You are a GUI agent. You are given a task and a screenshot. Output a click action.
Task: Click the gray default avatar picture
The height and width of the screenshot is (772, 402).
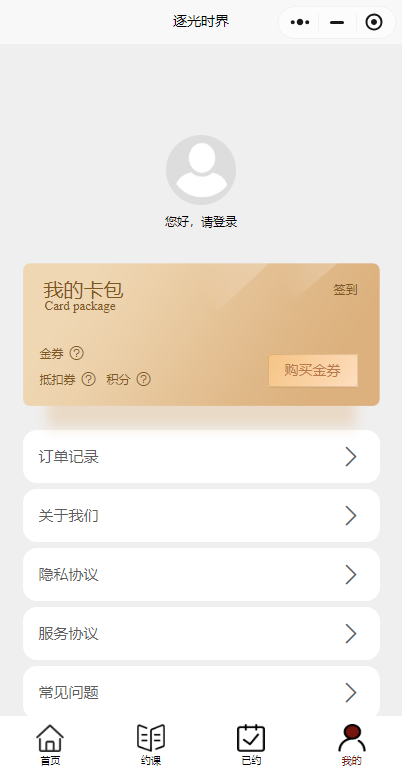[201, 170]
